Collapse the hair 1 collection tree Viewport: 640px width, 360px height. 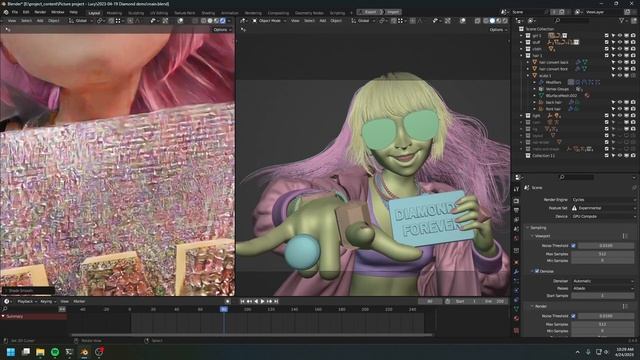click(x=521, y=56)
